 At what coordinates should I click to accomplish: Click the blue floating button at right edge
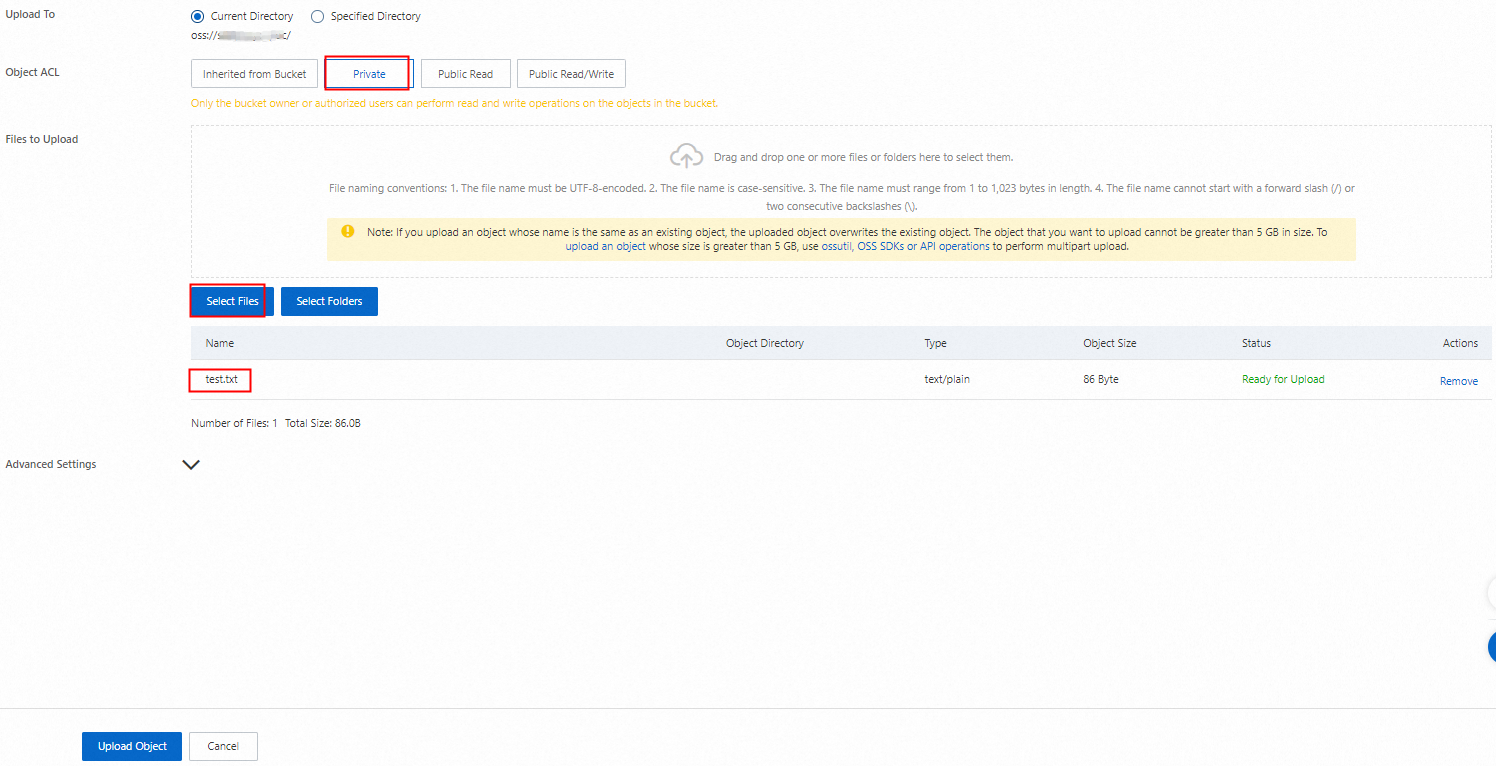coord(1491,646)
